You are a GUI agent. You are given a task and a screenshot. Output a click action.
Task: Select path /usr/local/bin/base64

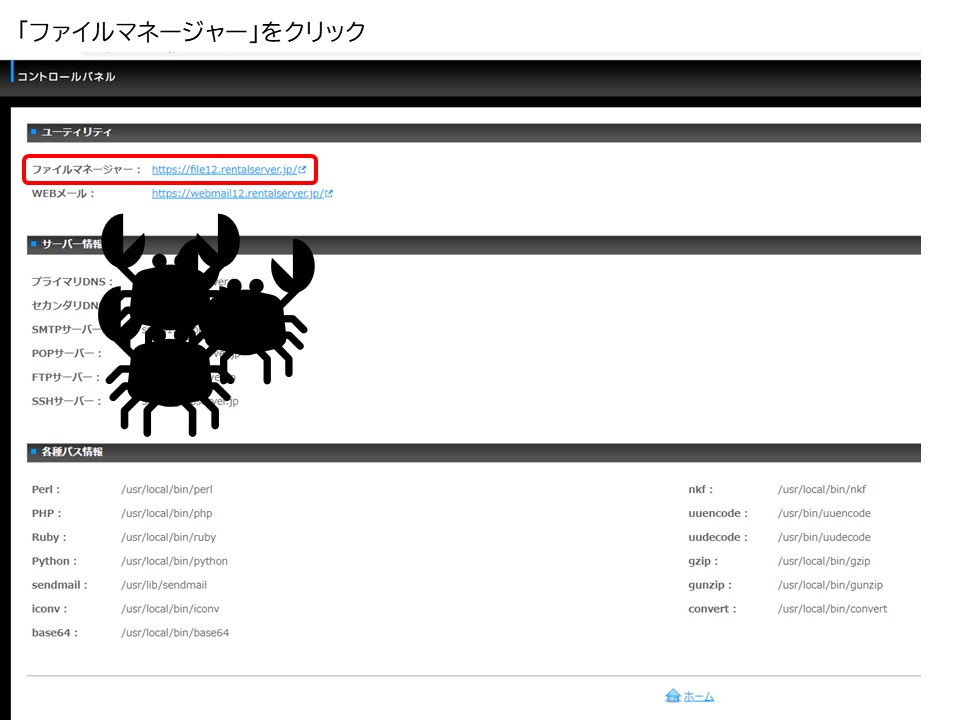coord(175,632)
